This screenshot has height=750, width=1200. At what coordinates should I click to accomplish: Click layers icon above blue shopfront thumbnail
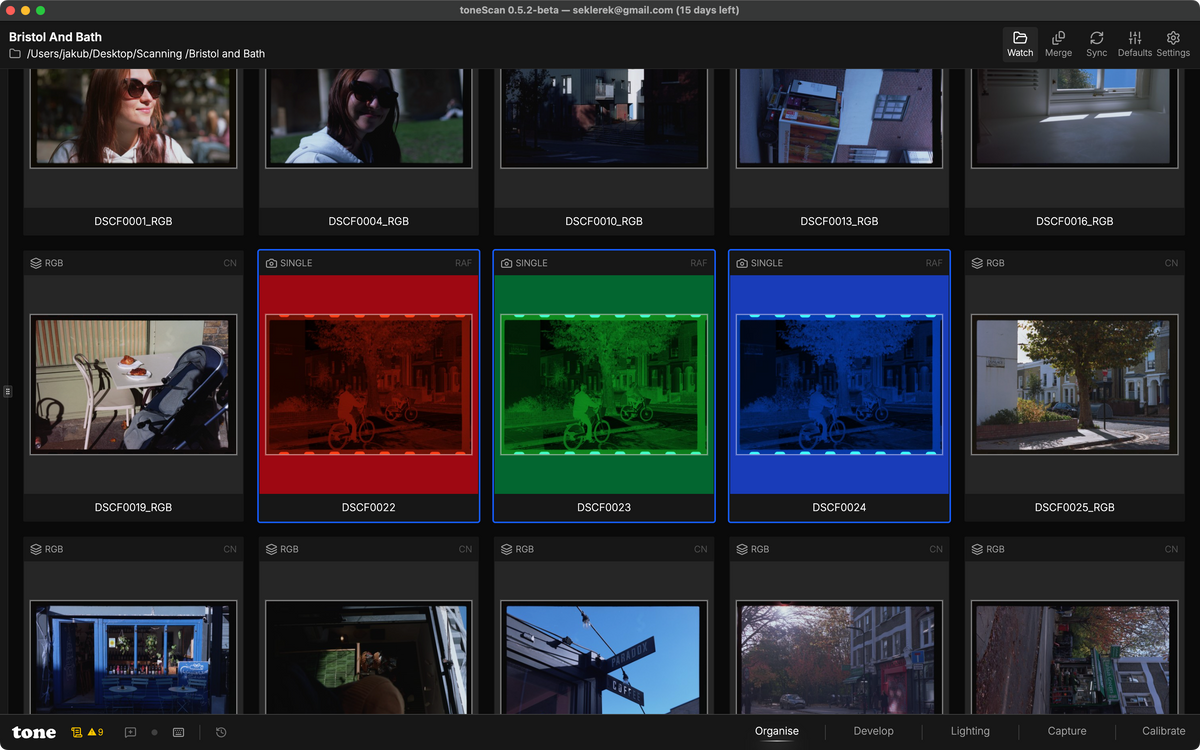36,549
